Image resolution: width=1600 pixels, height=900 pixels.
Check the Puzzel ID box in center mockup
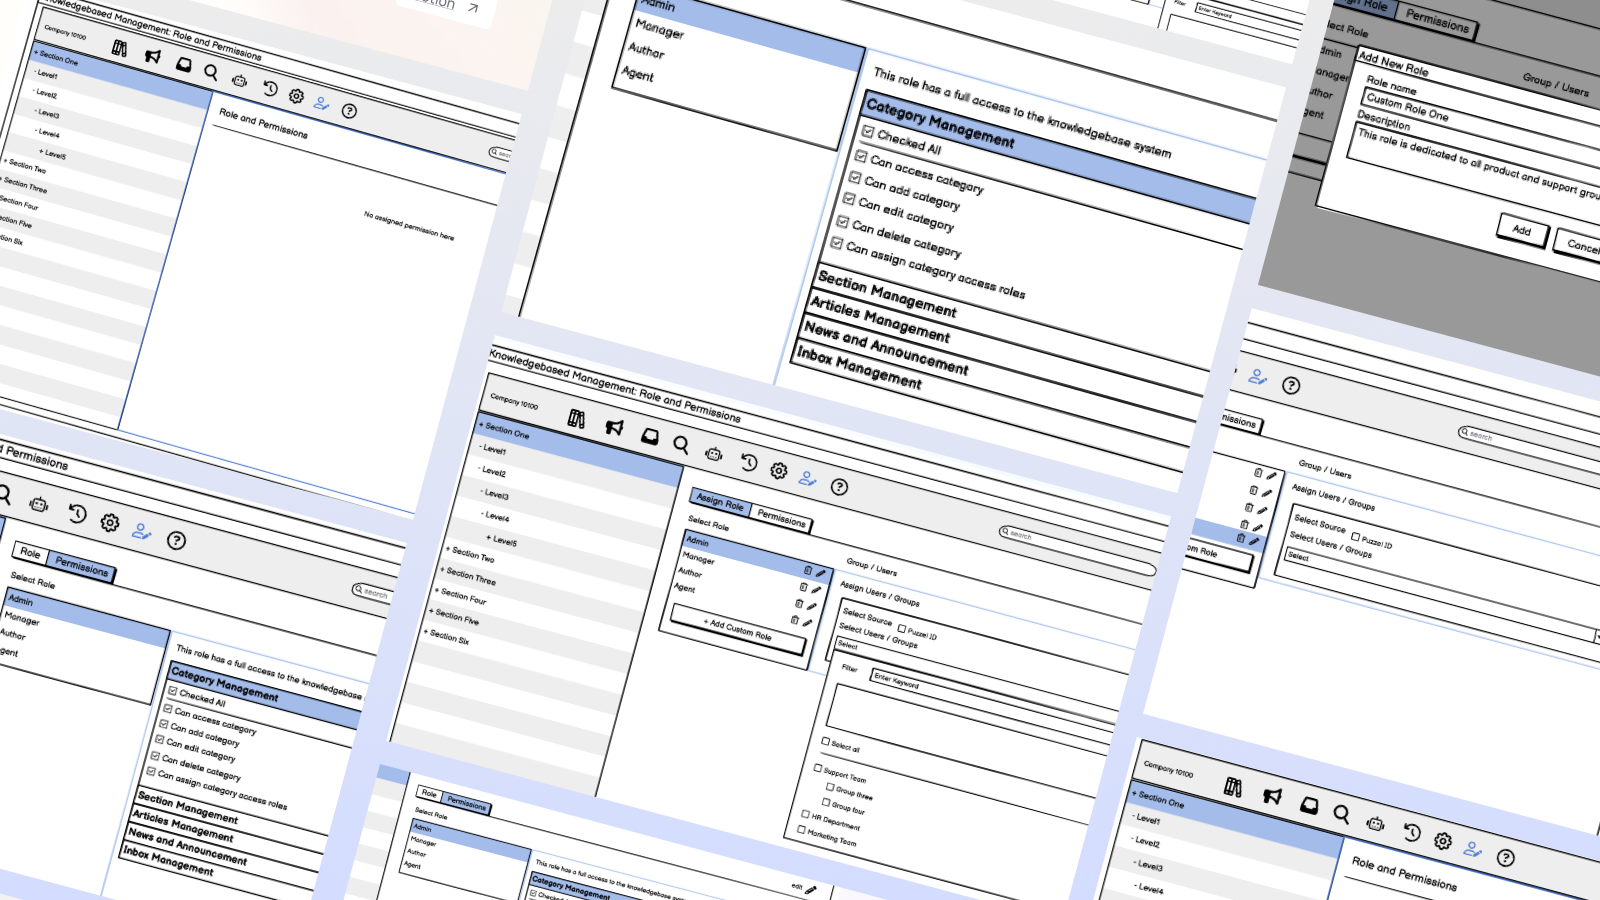coord(901,629)
